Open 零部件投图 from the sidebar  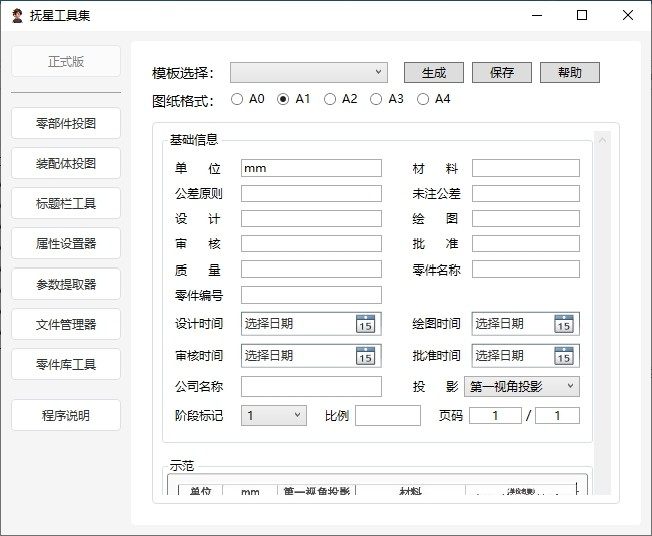tap(66, 124)
